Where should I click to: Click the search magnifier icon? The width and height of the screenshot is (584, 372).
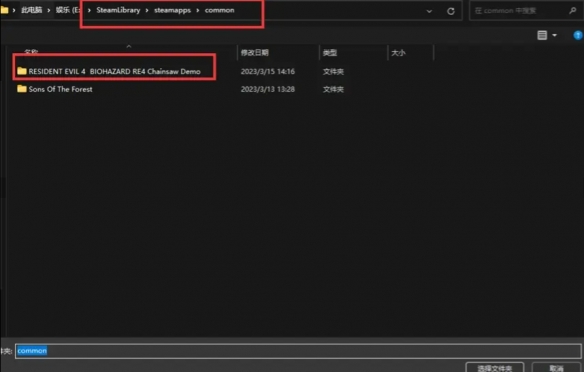[x=572, y=11]
